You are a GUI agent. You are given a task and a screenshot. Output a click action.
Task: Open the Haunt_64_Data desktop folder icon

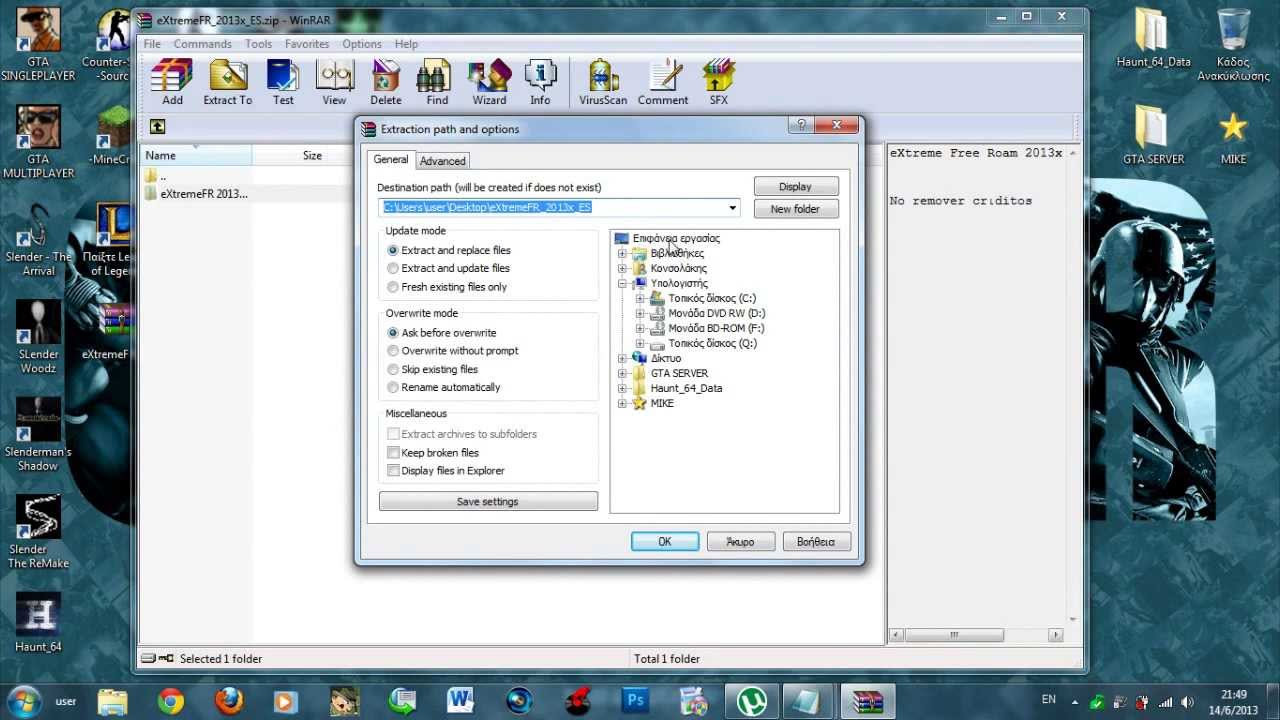coord(1153,40)
